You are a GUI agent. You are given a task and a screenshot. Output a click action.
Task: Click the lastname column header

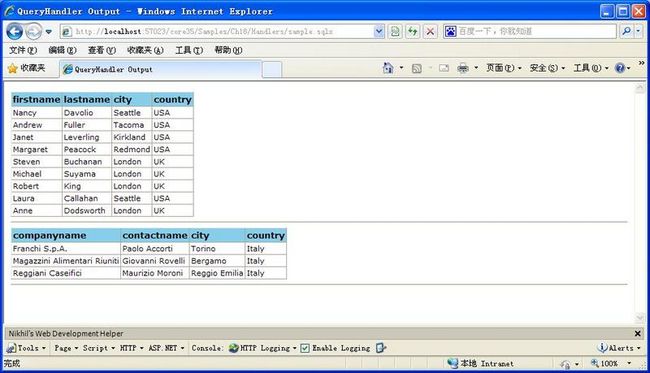coord(87,99)
